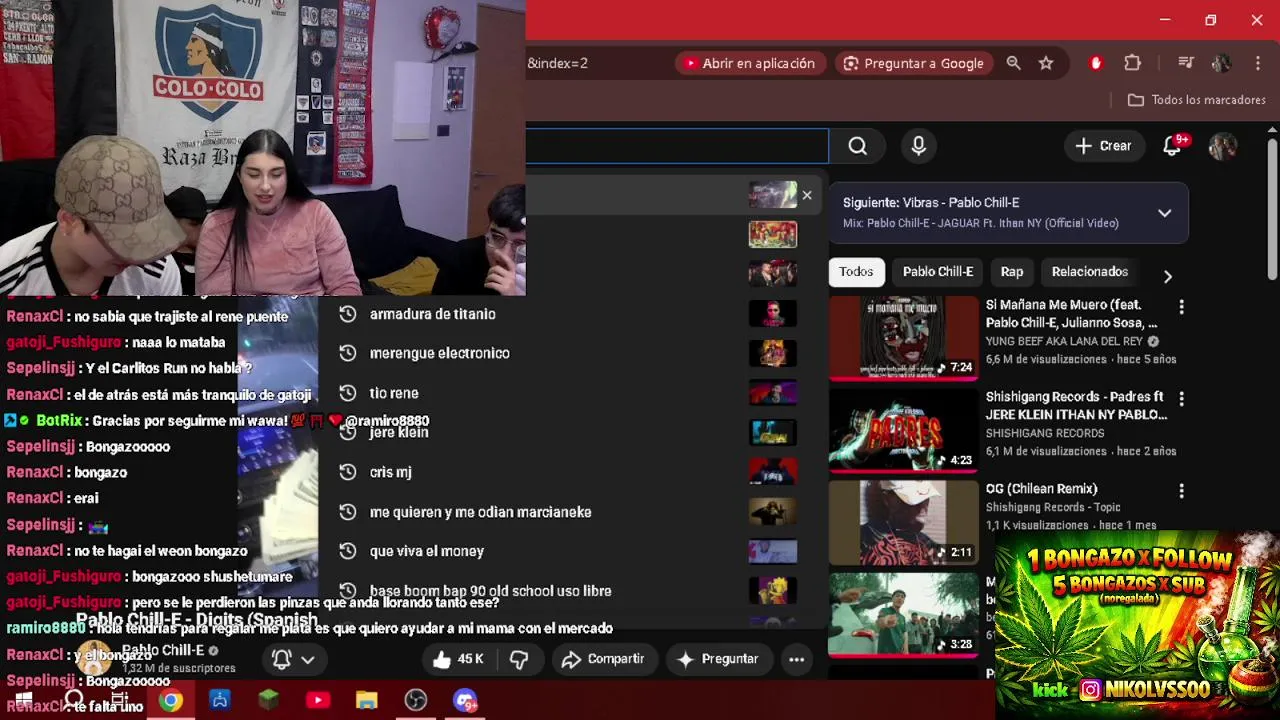Click the YouTube search magnifier button
The image size is (1280, 720).
point(858,146)
